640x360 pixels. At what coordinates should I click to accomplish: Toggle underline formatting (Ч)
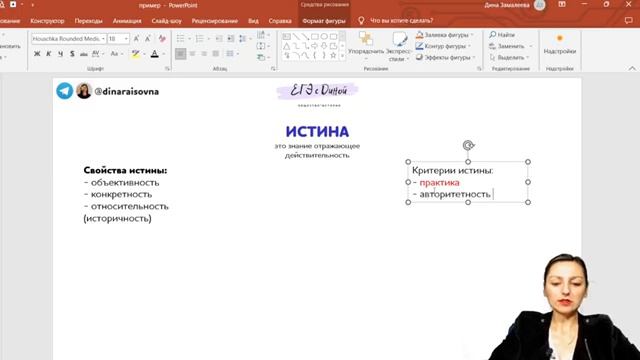pos(60,54)
